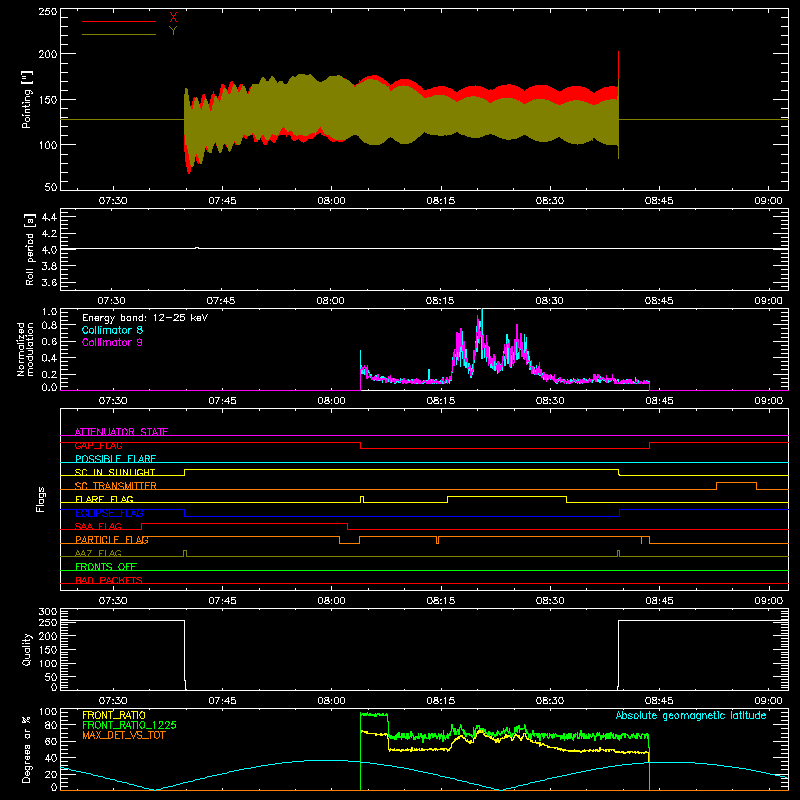The width and height of the screenshot is (800, 800).
Task: Click the FRONTS_OFF label
Action: pyautogui.click(x=106, y=567)
